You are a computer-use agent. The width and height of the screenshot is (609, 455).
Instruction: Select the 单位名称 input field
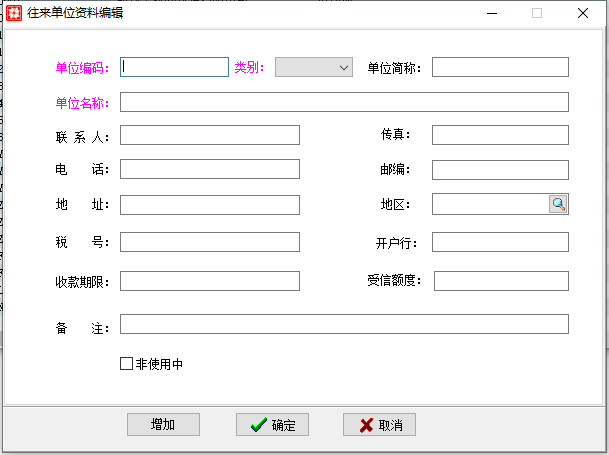[344, 102]
